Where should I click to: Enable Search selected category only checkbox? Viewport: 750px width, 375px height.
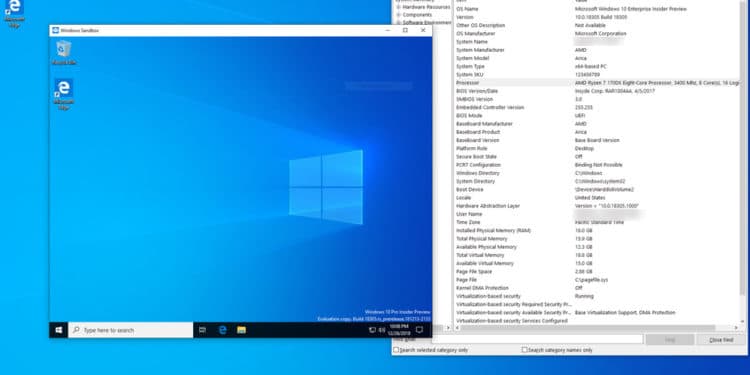pyautogui.click(x=396, y=350)
